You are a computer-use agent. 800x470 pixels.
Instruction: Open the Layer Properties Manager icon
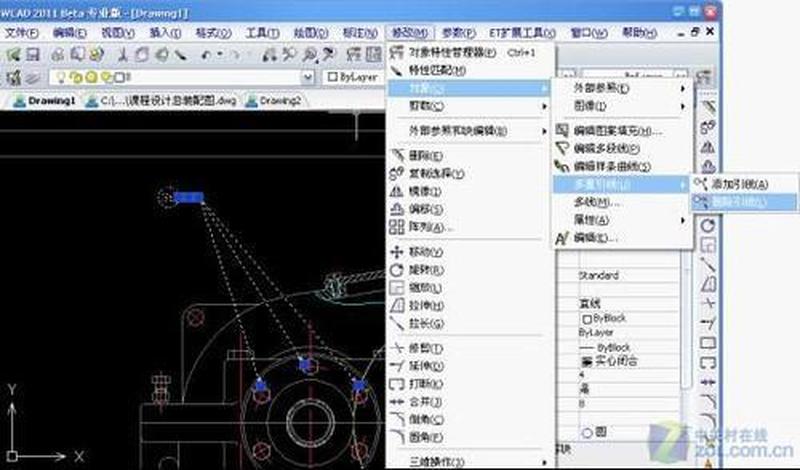coord(14,78)
